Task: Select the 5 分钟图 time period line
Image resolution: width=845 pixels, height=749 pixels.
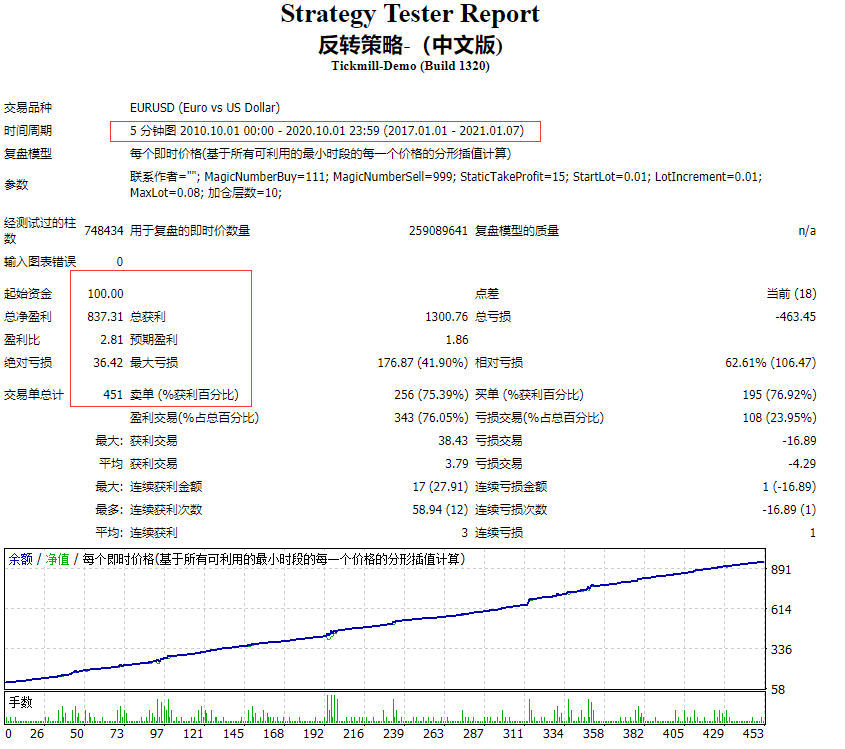Action: tap(327, 131)
